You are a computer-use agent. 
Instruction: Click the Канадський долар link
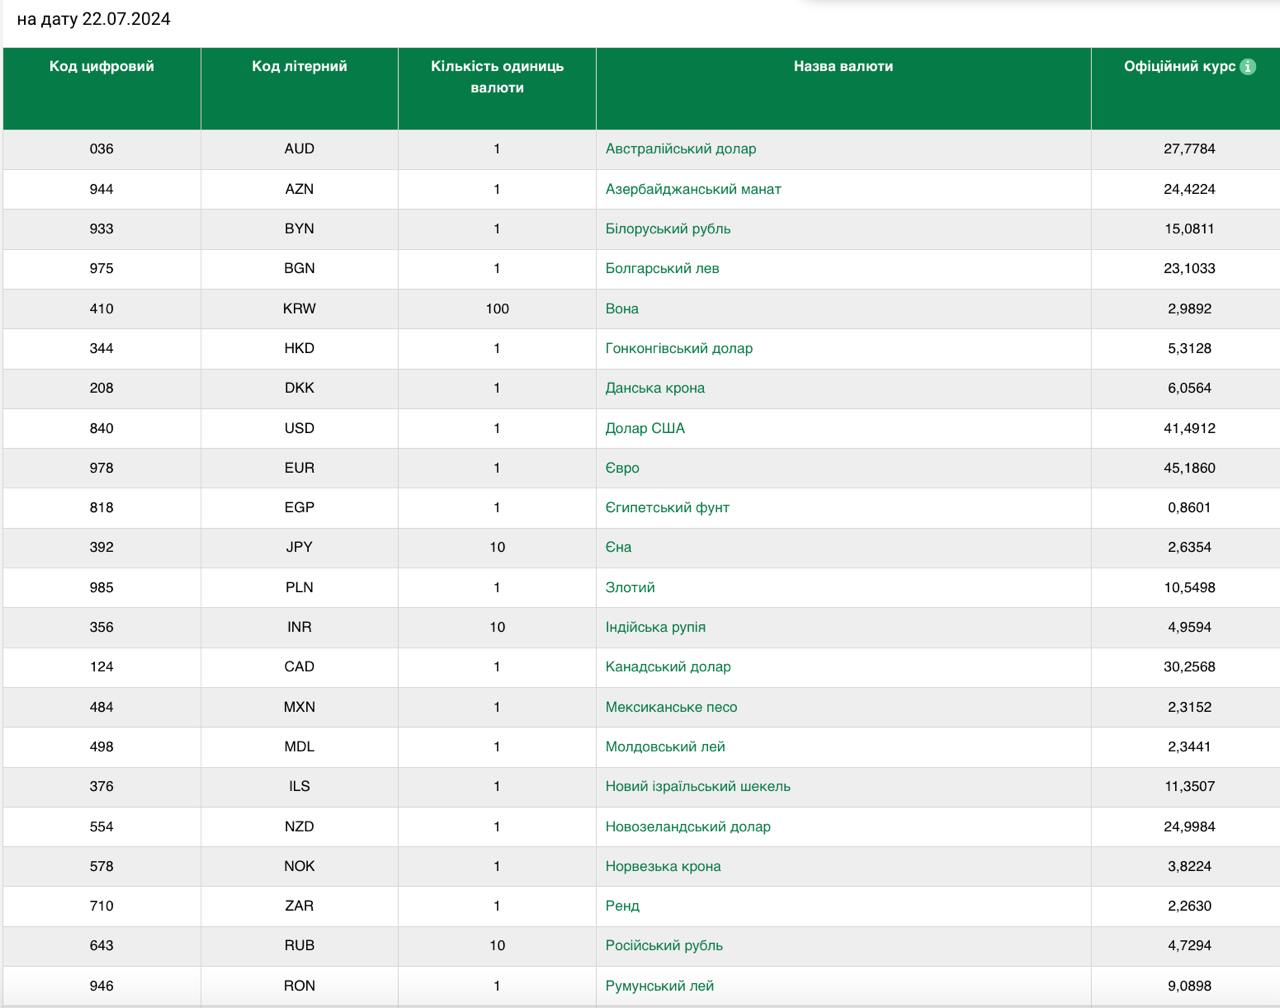click(667, 667)
